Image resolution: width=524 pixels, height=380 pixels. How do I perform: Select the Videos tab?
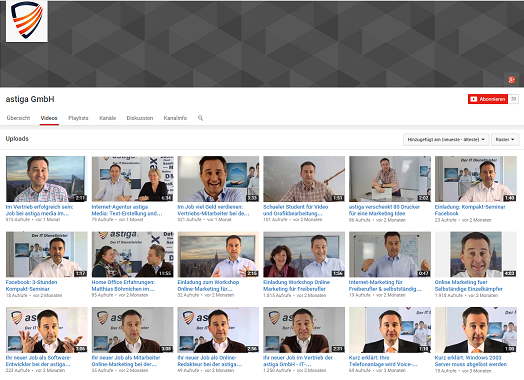coord(49,118)
